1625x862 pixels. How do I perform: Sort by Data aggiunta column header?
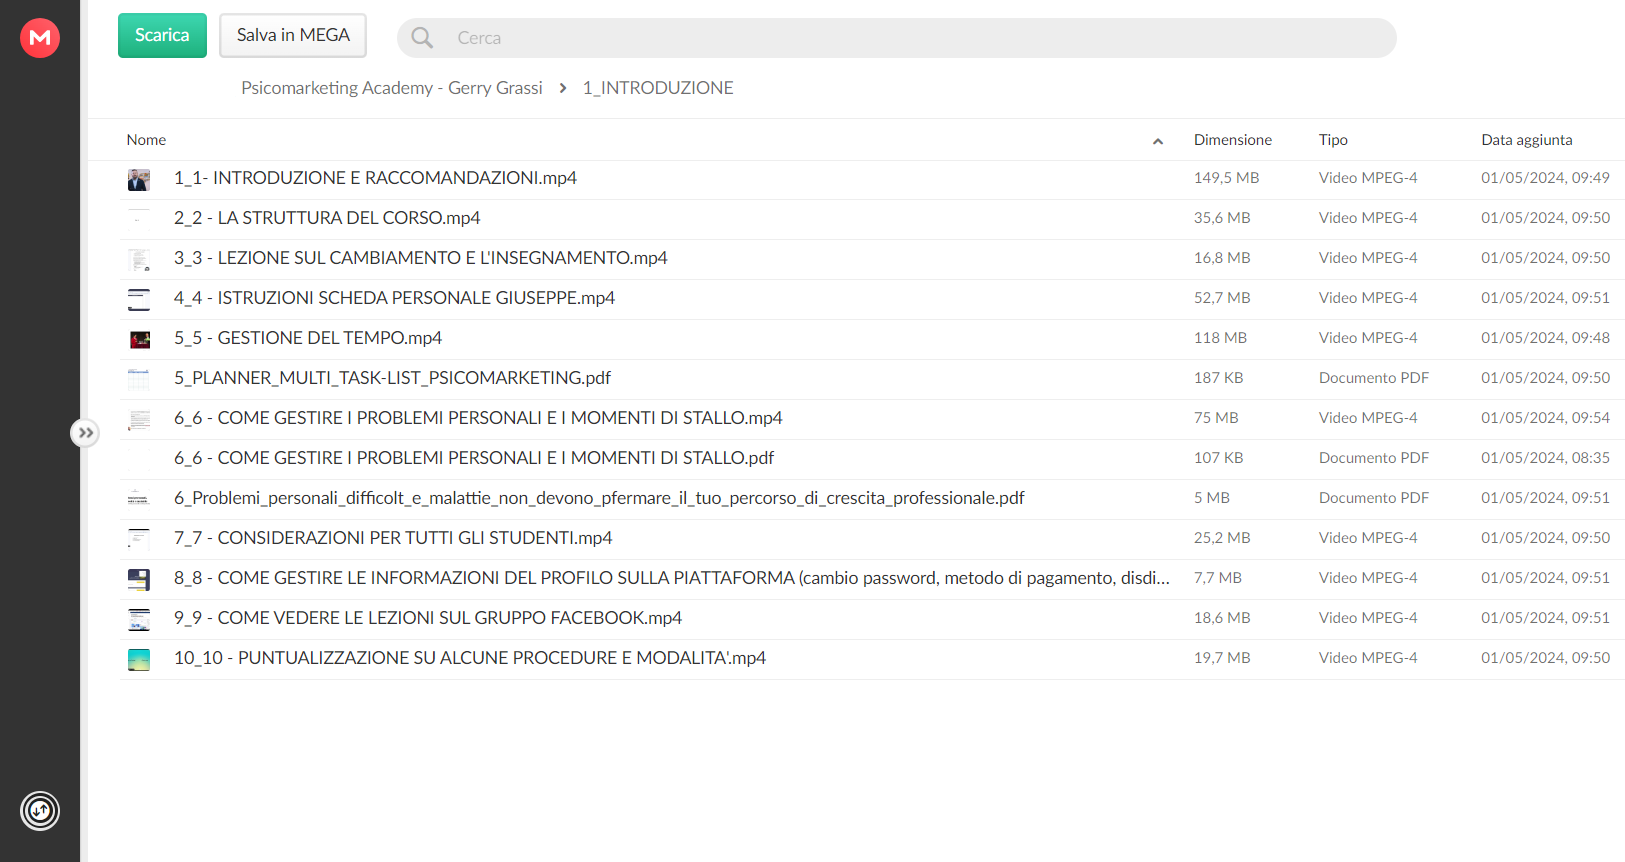(1527, 140)
